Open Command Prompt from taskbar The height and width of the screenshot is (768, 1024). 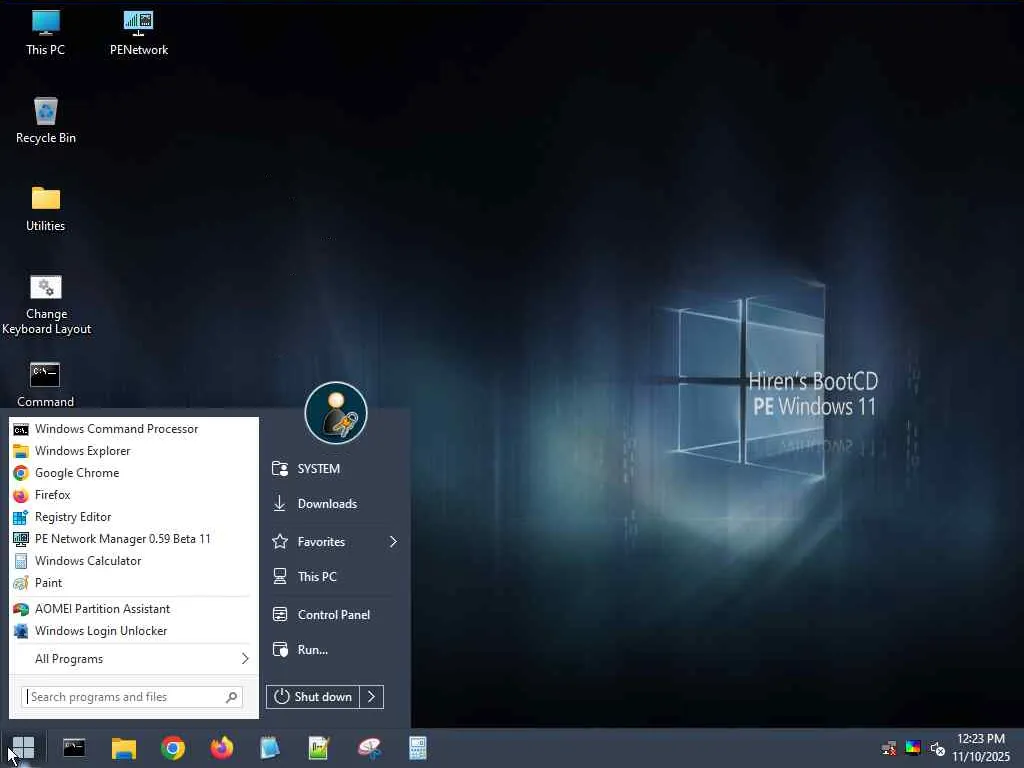(x=74, y=748)
